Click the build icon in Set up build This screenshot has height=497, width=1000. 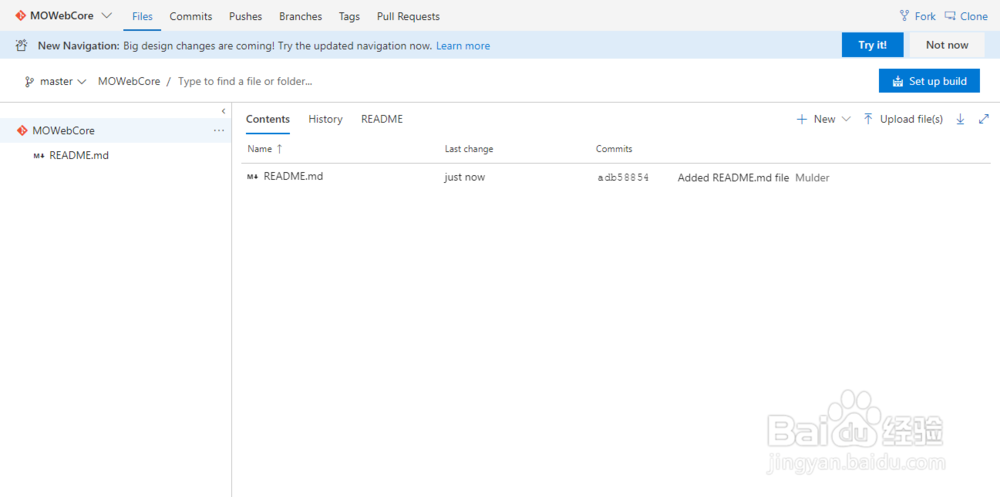[898, 82]
